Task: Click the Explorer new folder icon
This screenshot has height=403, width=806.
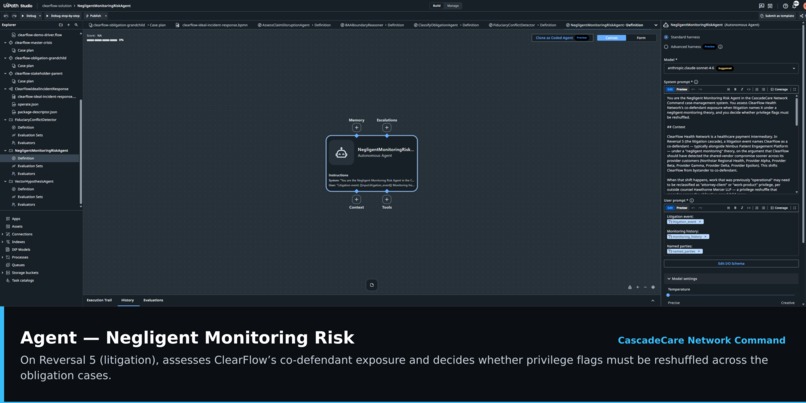Action: tap(61, 25)
